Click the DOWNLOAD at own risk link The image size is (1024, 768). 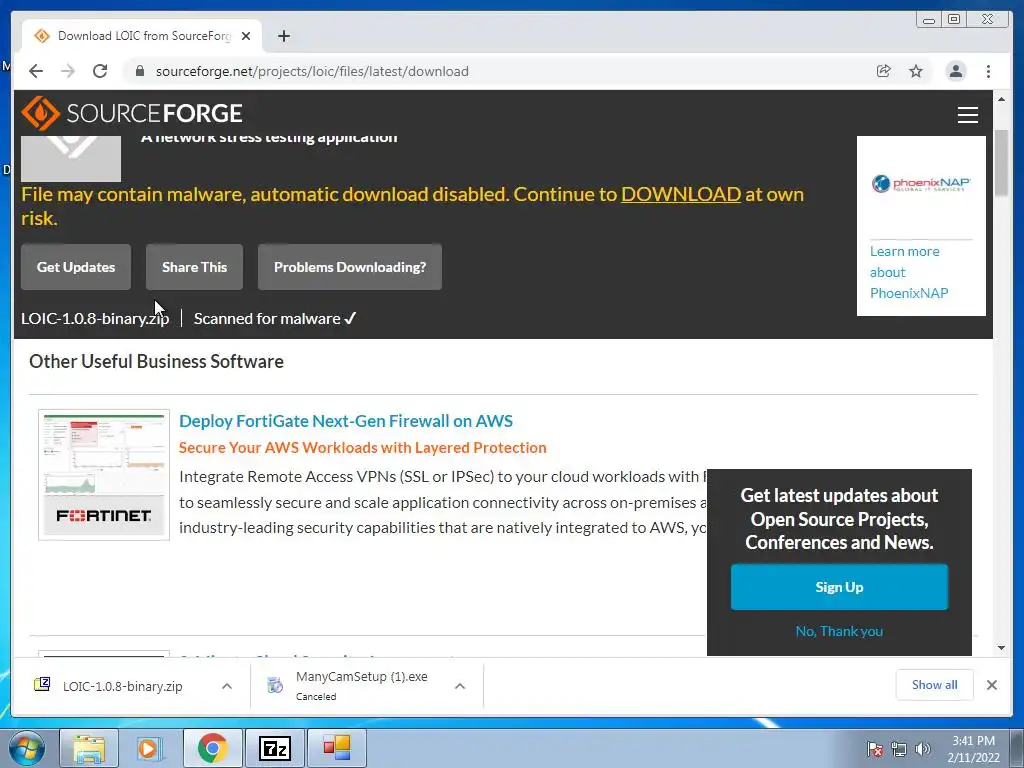(680, 194)
